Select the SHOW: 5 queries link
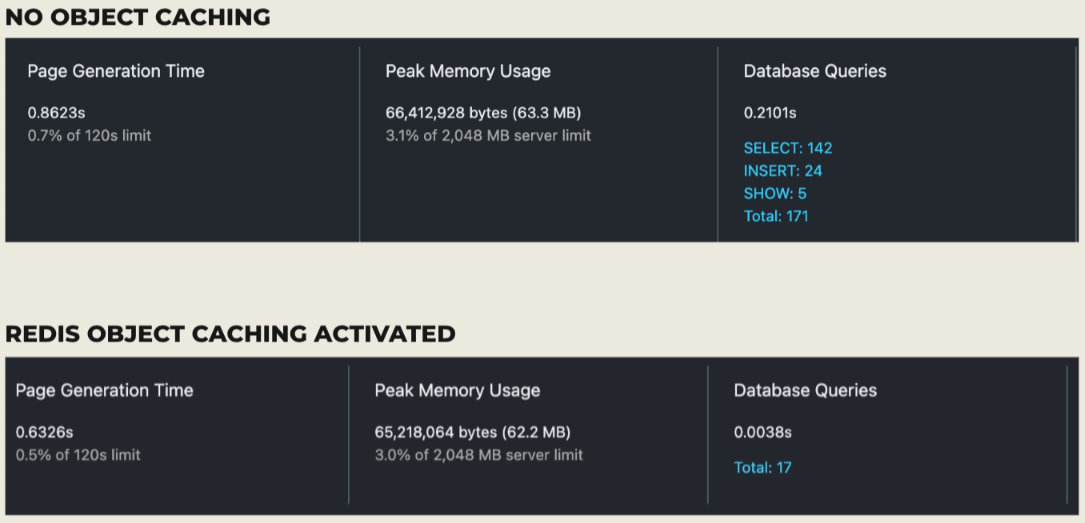 [775, 194]
